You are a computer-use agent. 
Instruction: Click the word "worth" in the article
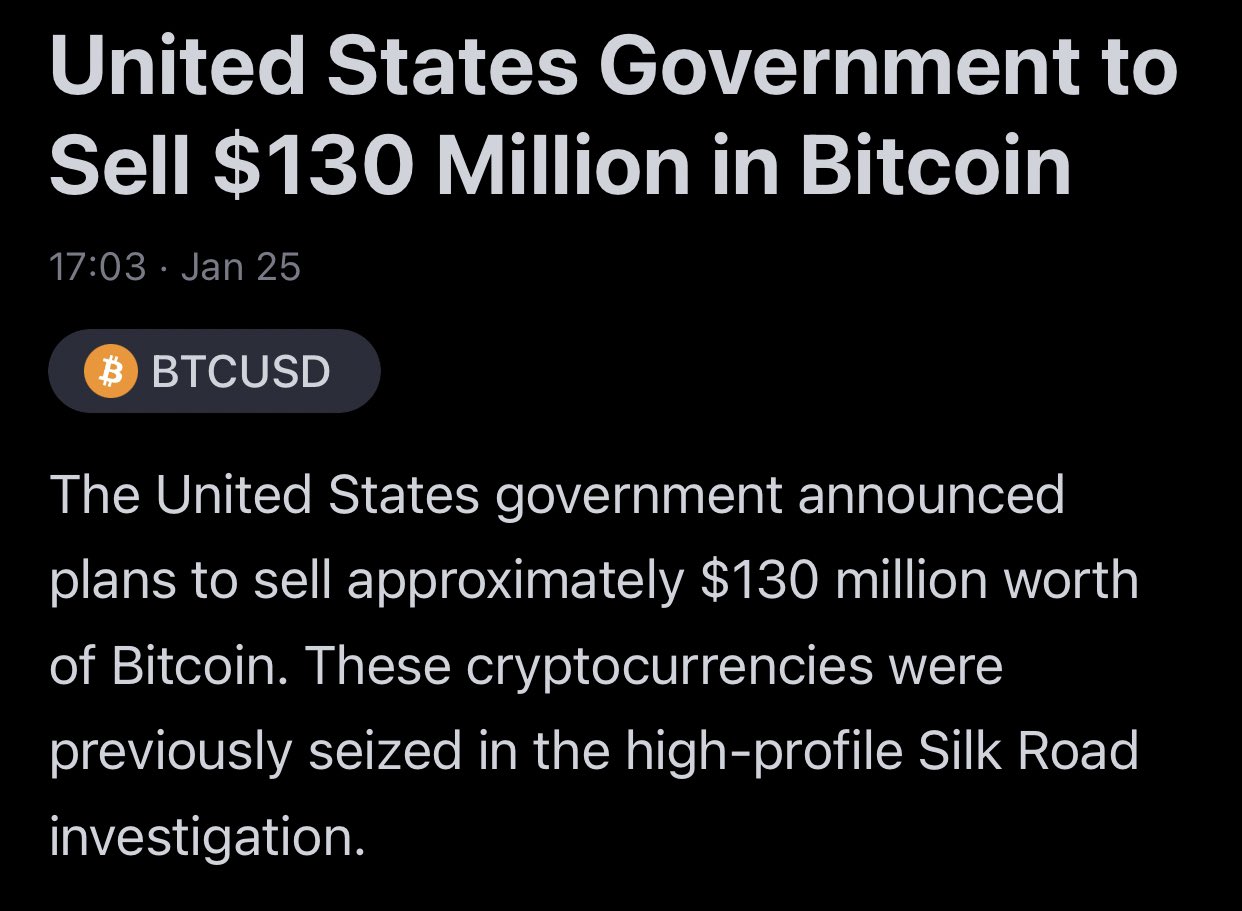pyautogui.click(x=1075, y=581)
